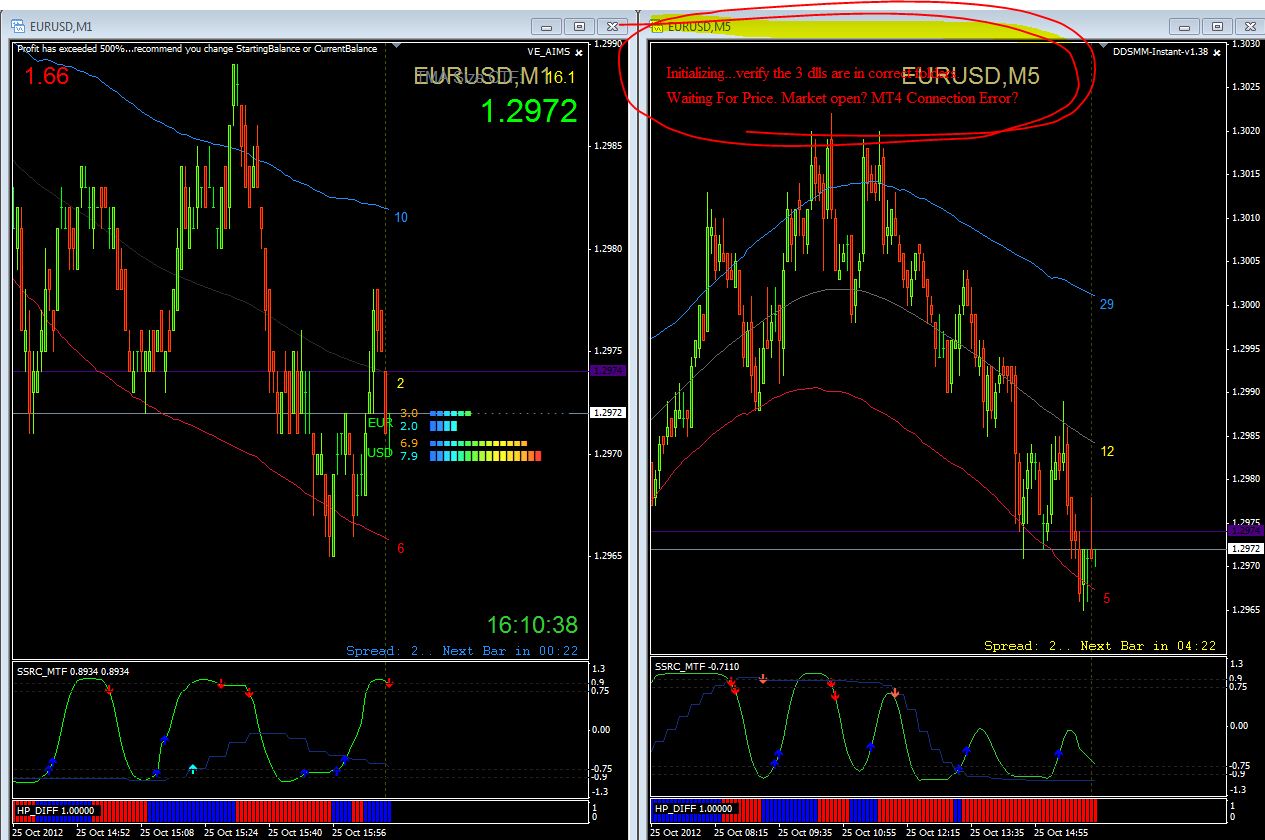Click the red 1.66 value on M1 chart
Viewport: 1265px width, 840px height.
coord(47,76)
